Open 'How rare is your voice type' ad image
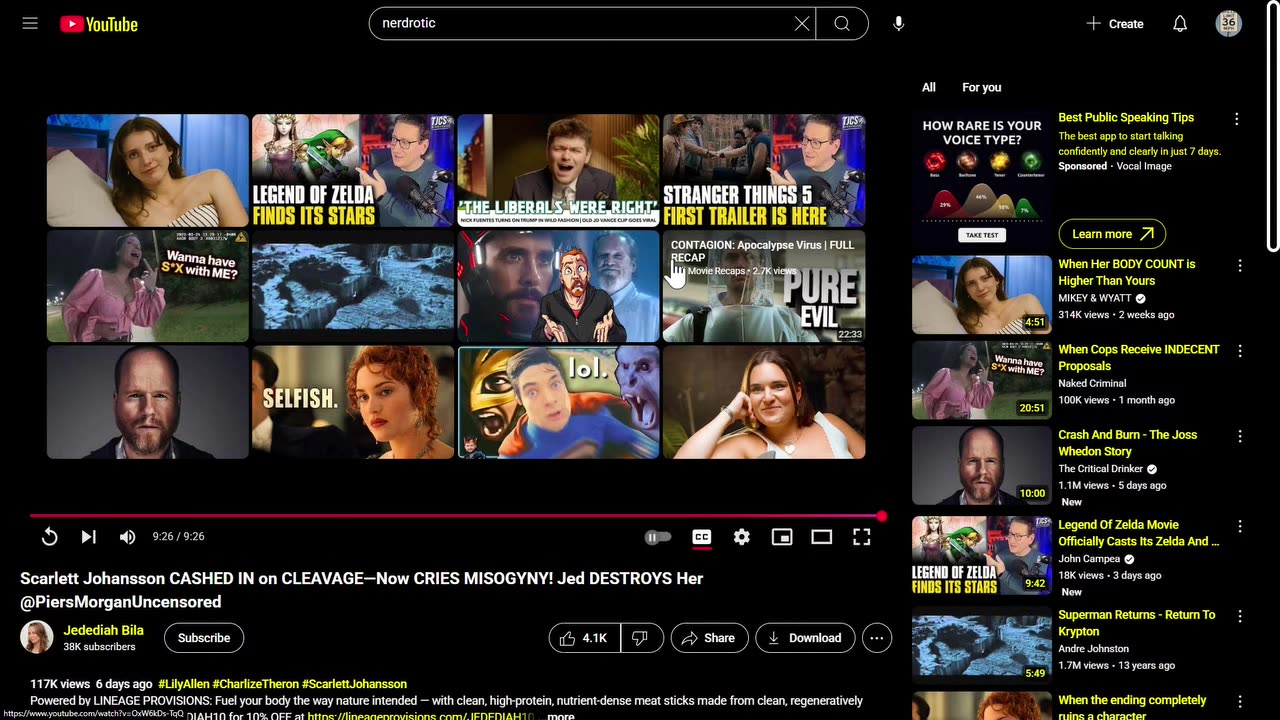Screen dimensions: 1280x720 tap(981, 179)
